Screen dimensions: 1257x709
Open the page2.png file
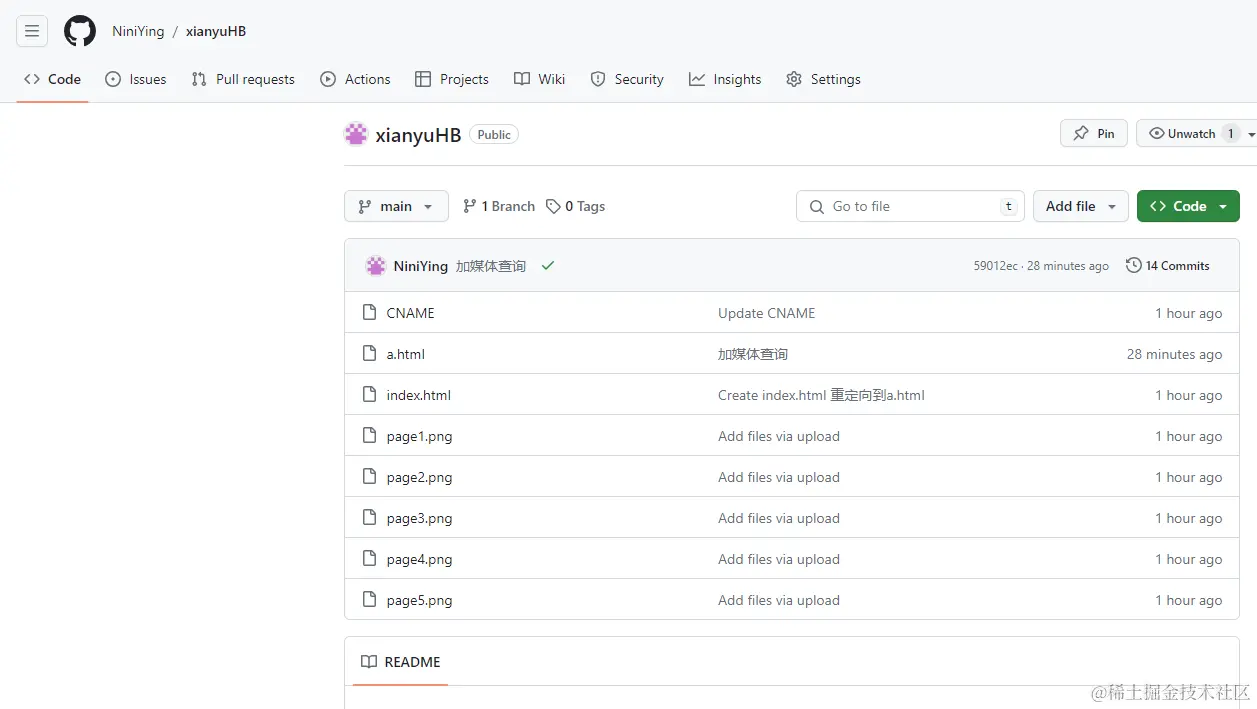[x=420, y=477]
